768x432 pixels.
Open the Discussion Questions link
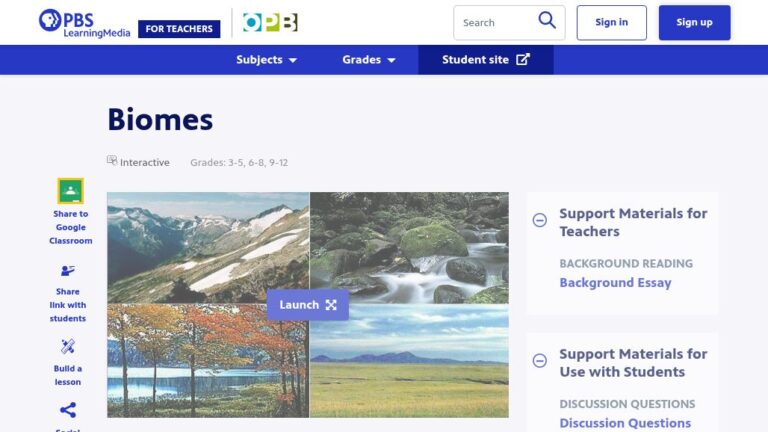(x=625, y=423)
